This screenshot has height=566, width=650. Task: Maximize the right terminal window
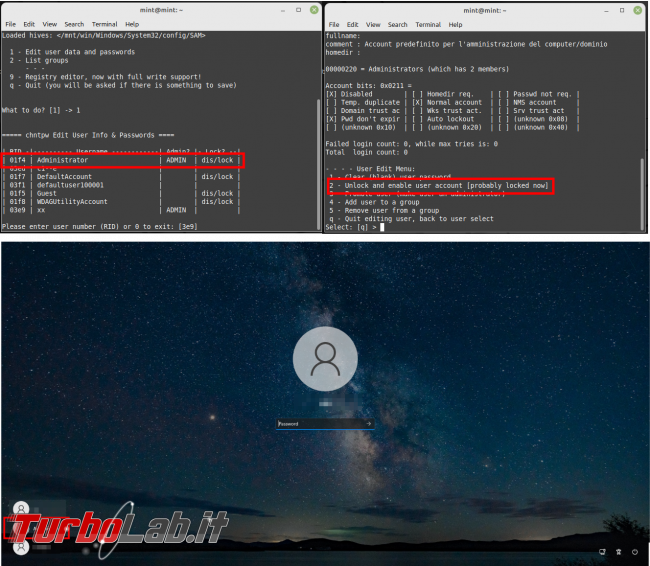[622, 10]
